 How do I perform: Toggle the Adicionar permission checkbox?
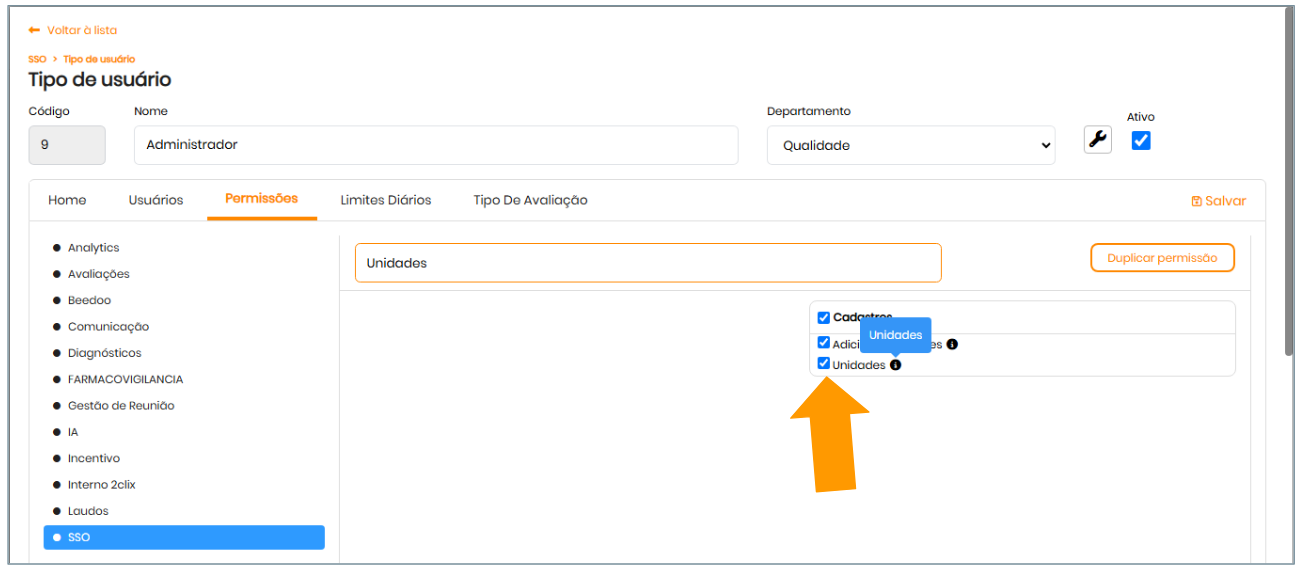click(x=823, y=343)
